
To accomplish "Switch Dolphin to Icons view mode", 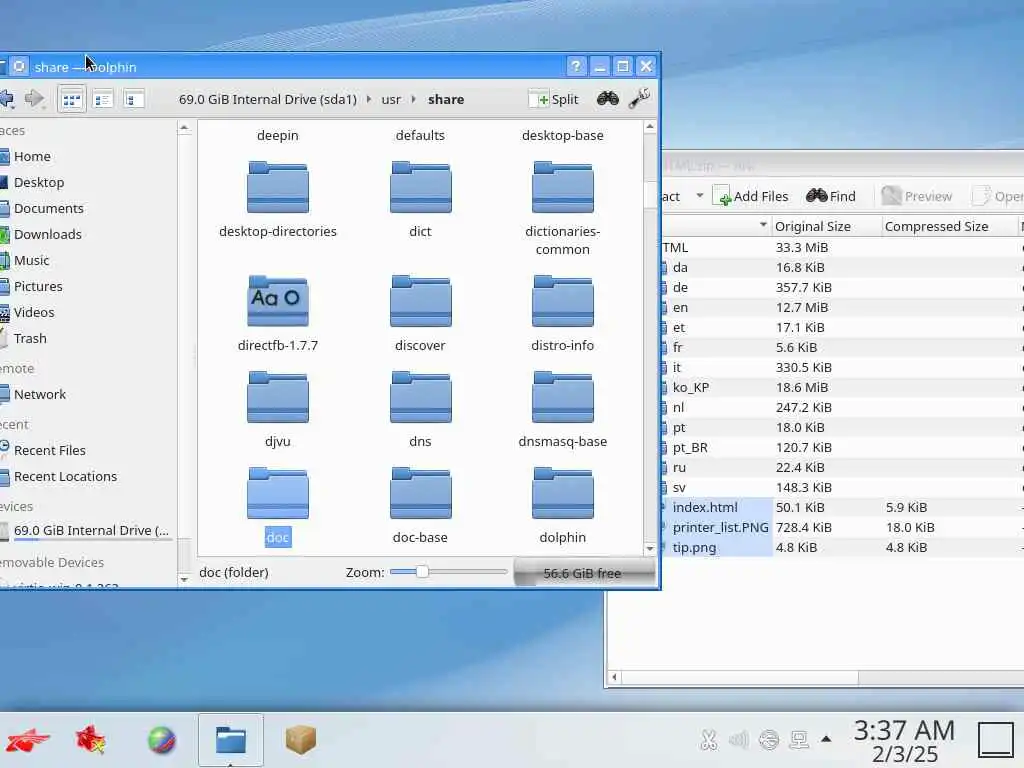I will click(71, 100).
